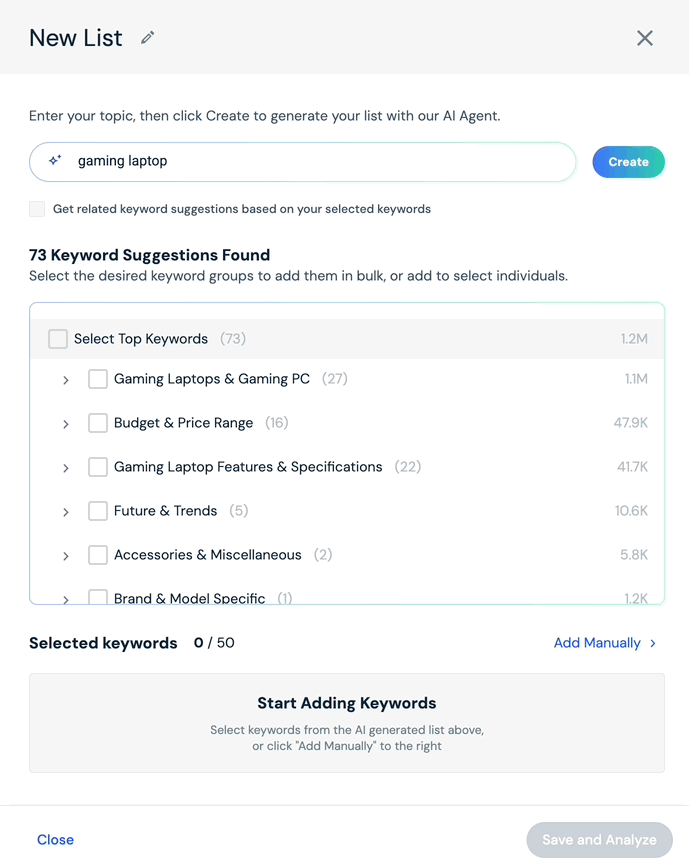Expand the Gaming Laptops & Gaming PC group

point(65,380)
